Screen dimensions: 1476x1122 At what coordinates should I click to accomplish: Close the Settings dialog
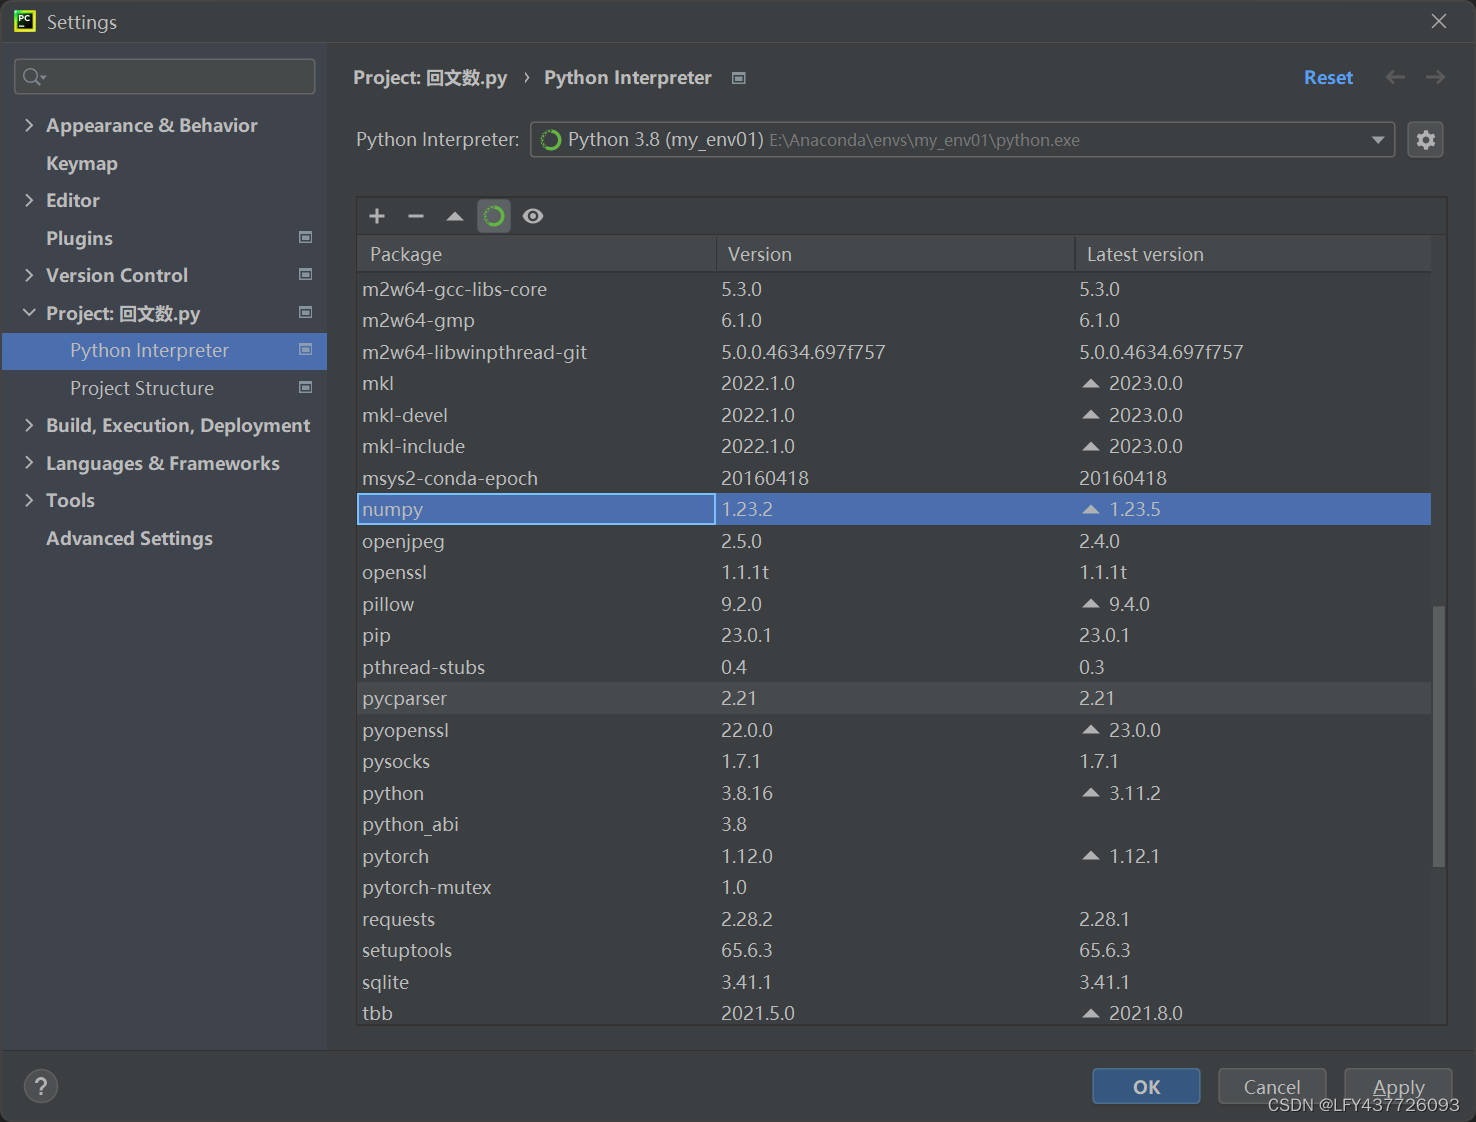1439,21
